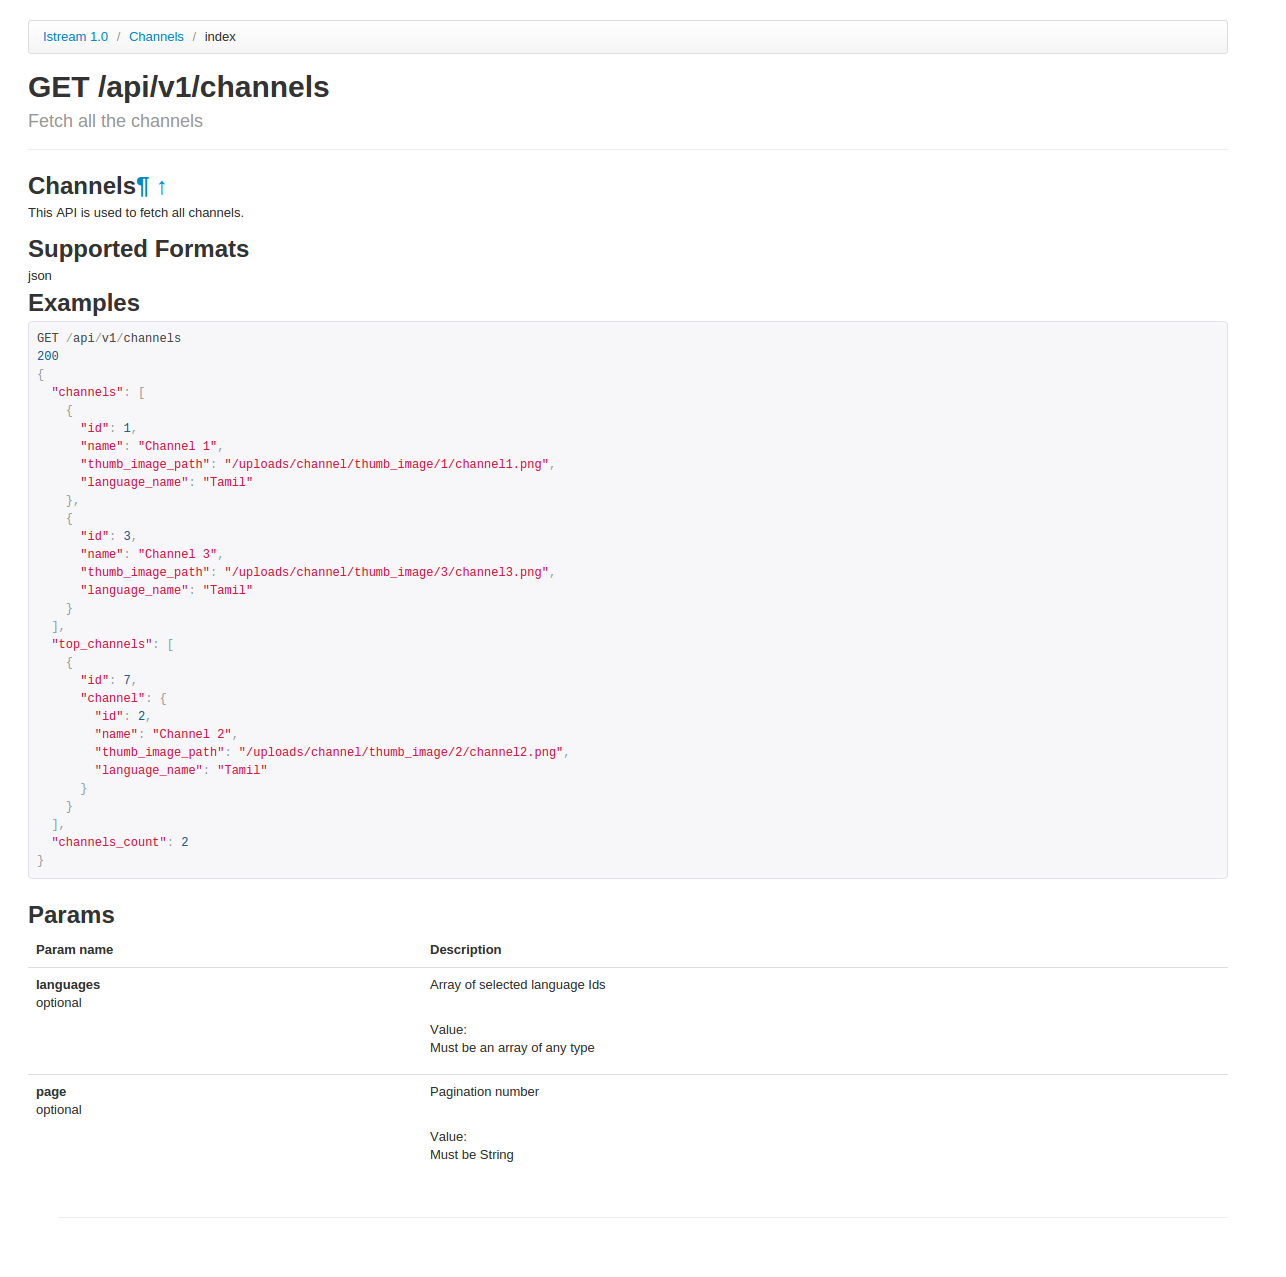Select the Supported Formats heading

click(x=138, y=249)
